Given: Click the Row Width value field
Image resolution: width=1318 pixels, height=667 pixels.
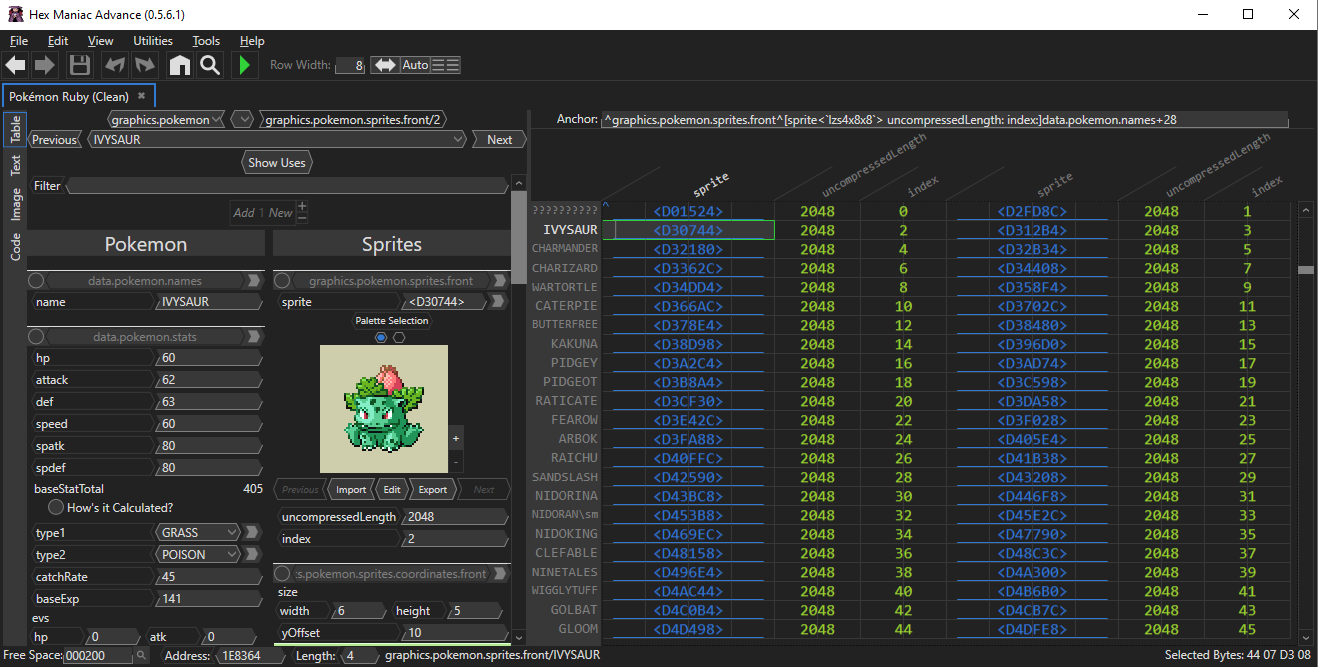Looking at the screenshot, I should (x=349, y=65).
